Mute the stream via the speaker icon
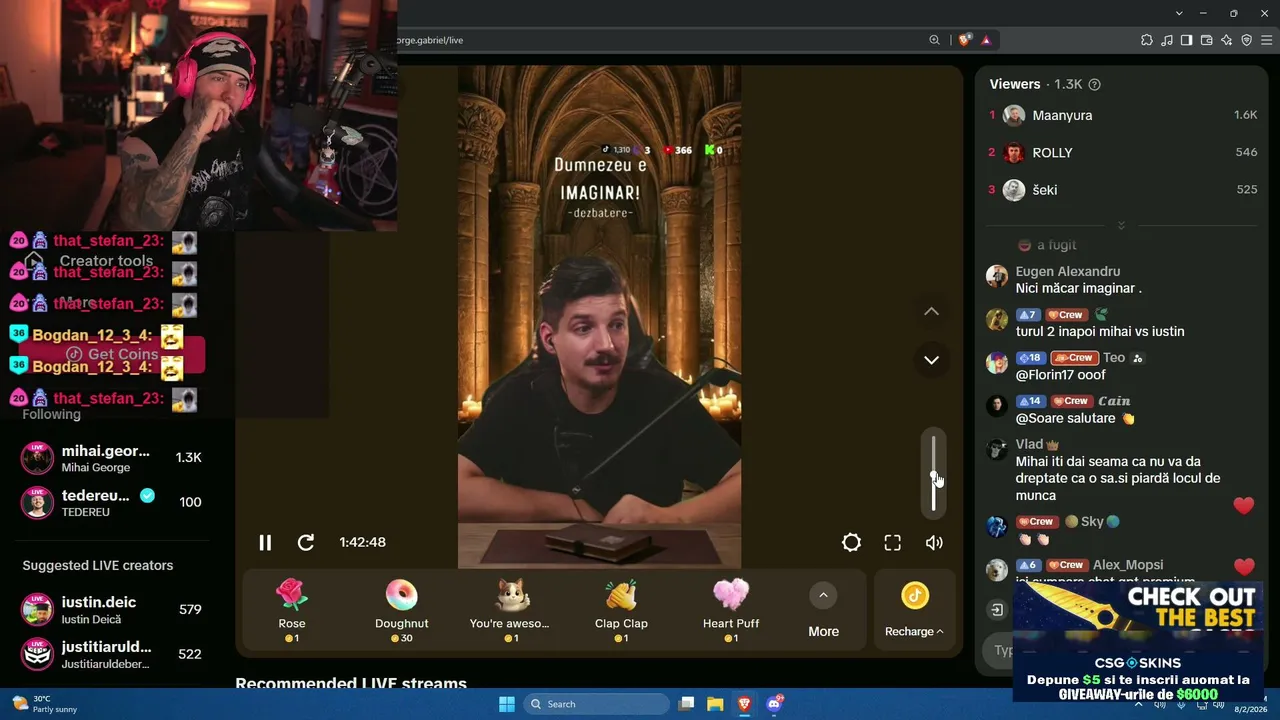 click(934, 542)
